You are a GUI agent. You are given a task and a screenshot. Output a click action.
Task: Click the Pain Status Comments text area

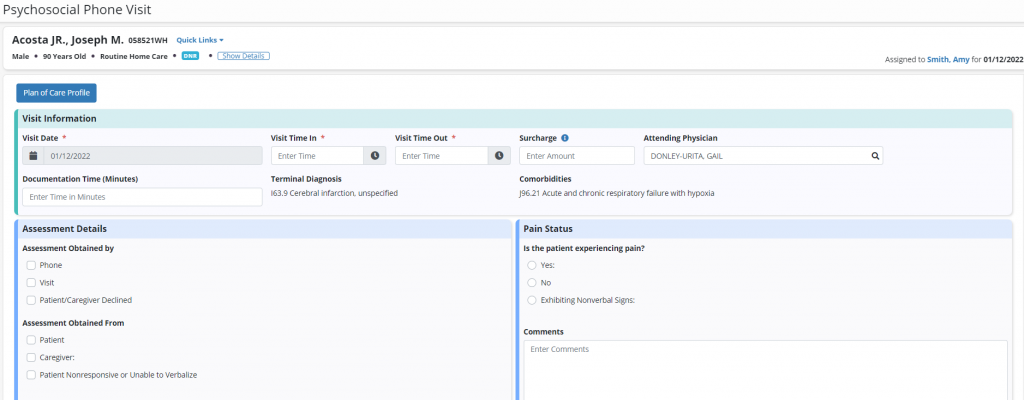click(765, 370)
